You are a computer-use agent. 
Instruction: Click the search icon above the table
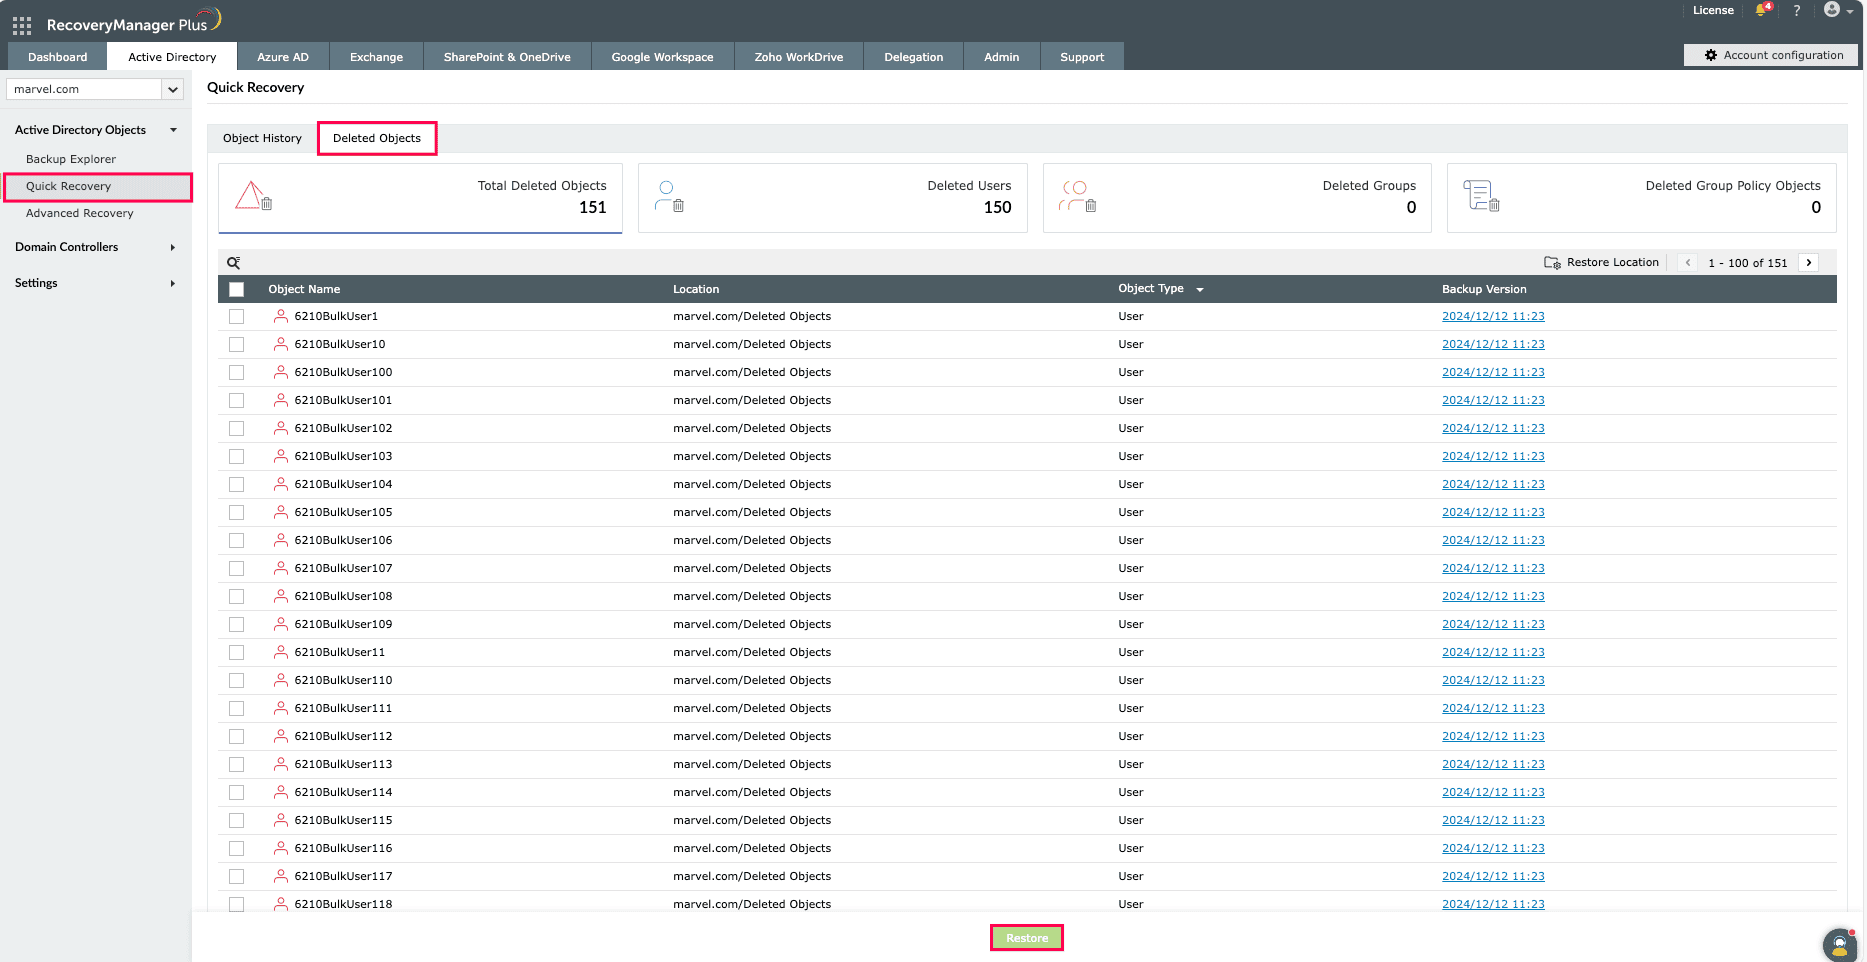pos(233,263)
